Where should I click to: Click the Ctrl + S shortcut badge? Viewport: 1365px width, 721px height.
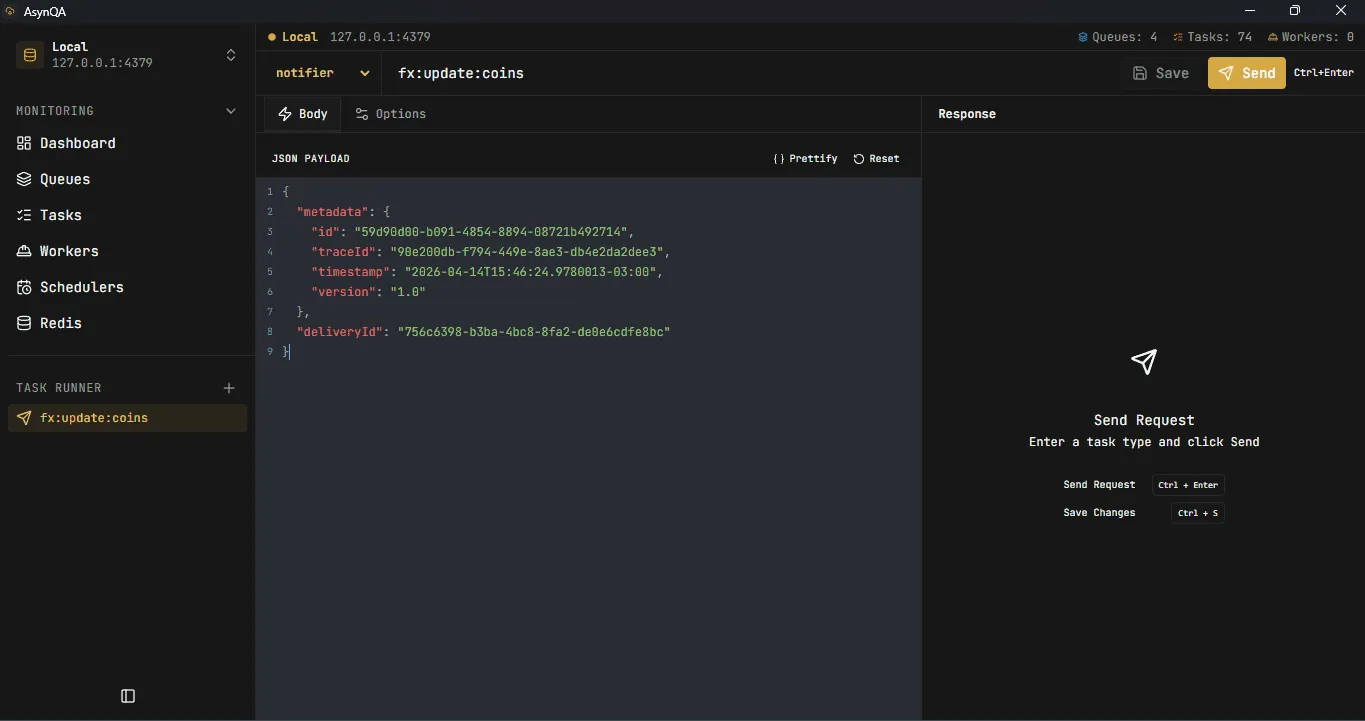(x=1198, y=513)
